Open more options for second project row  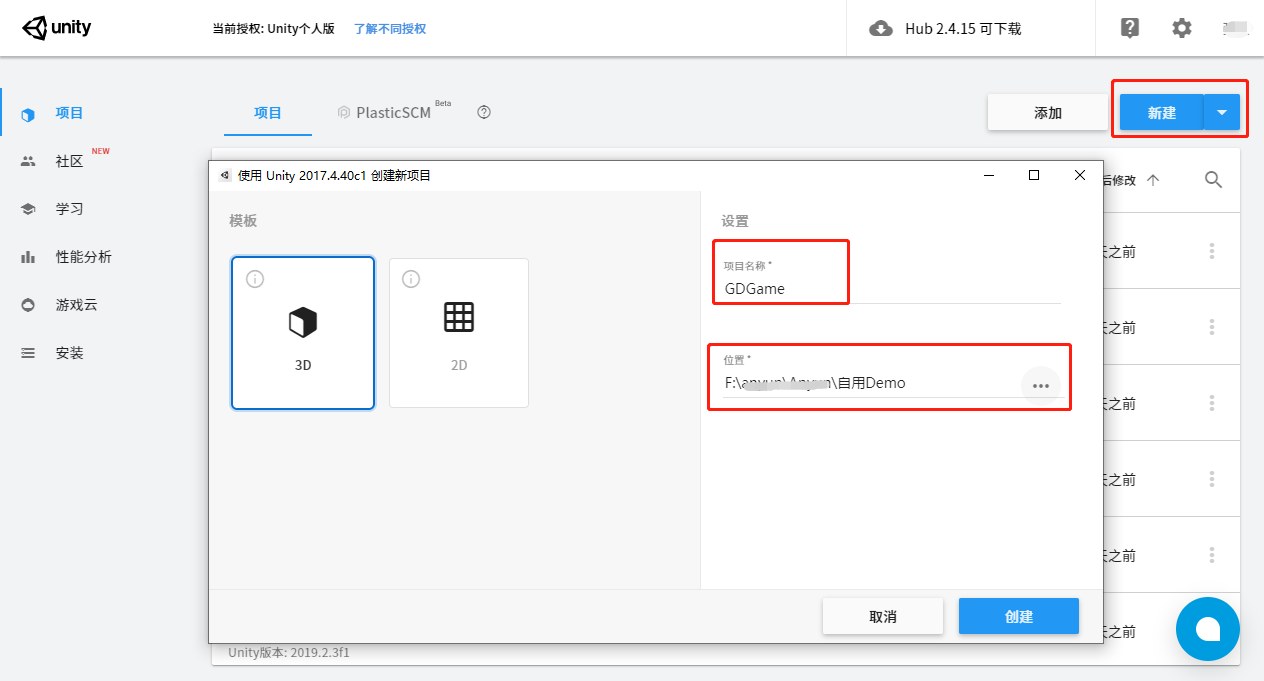[1212, 327]
